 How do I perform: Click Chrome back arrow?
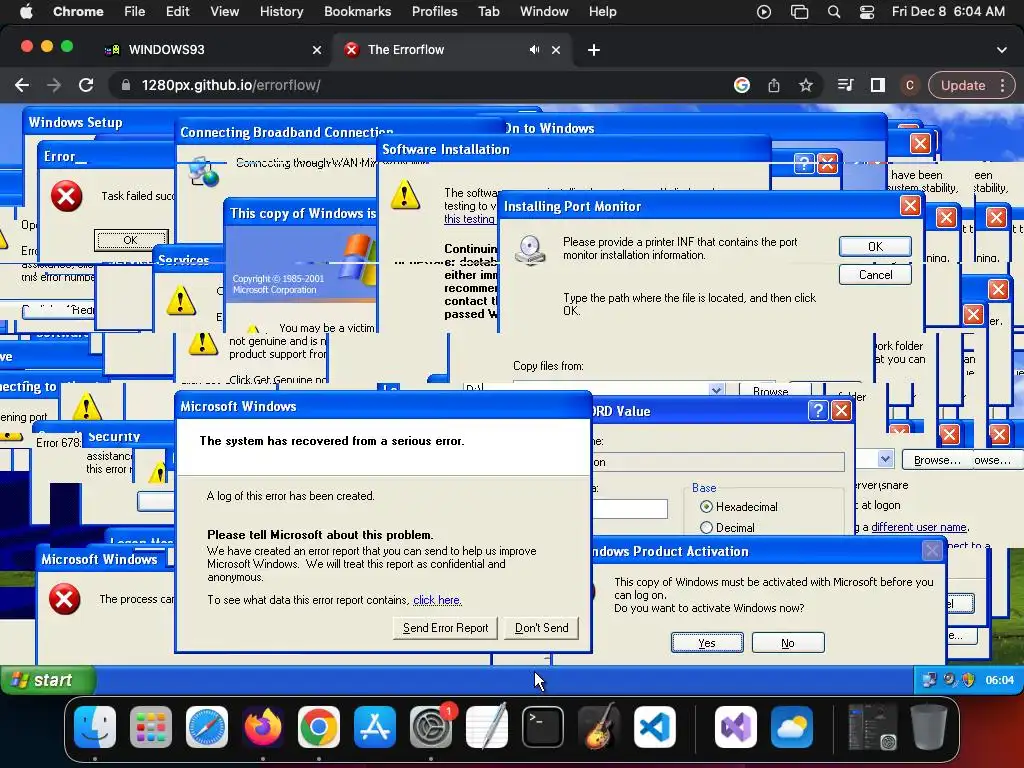coord(22,85)
